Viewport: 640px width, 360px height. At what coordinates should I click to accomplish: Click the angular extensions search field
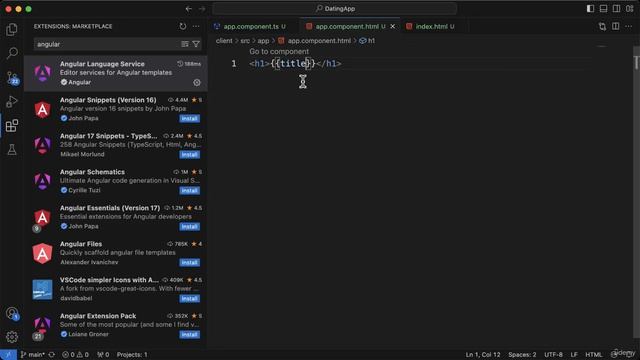pos(107,44)
